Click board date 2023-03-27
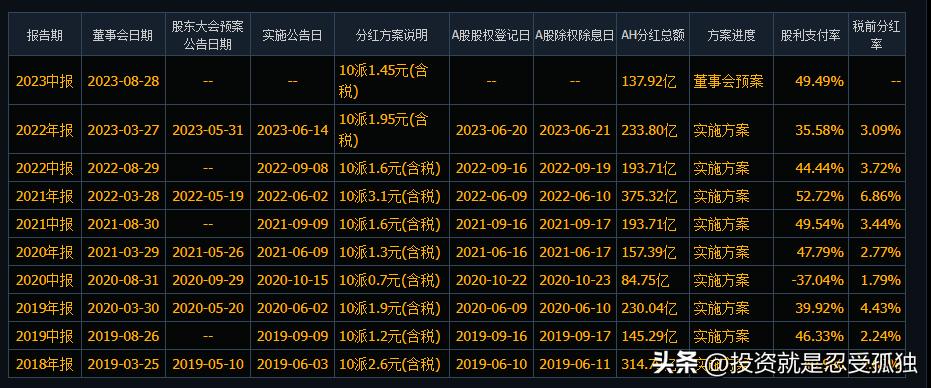 tap(123, 130)
